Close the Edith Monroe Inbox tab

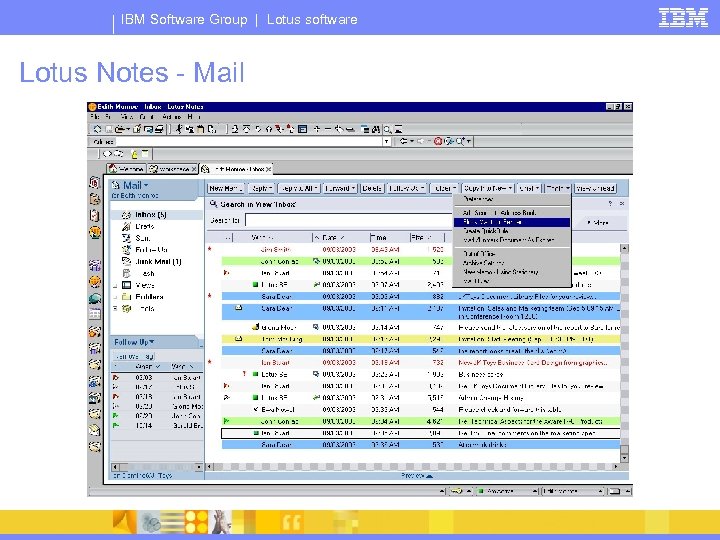coord(269,169)
